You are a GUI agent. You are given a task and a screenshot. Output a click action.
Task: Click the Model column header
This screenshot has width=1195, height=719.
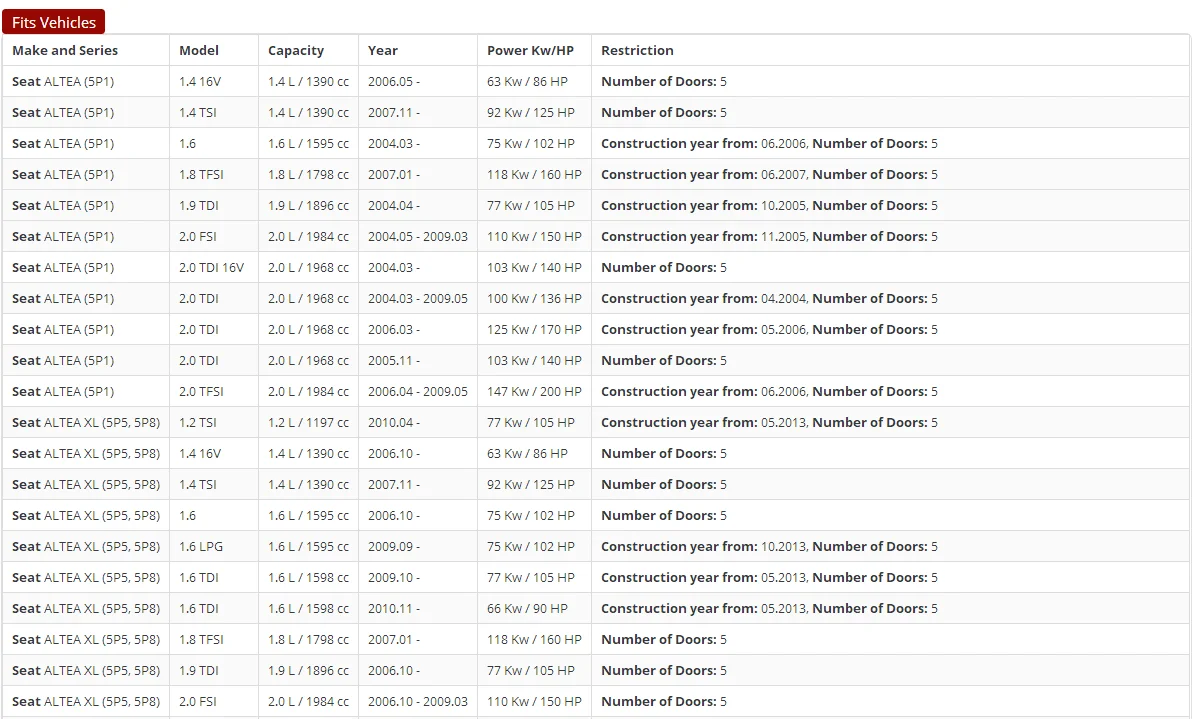point(199,50)
